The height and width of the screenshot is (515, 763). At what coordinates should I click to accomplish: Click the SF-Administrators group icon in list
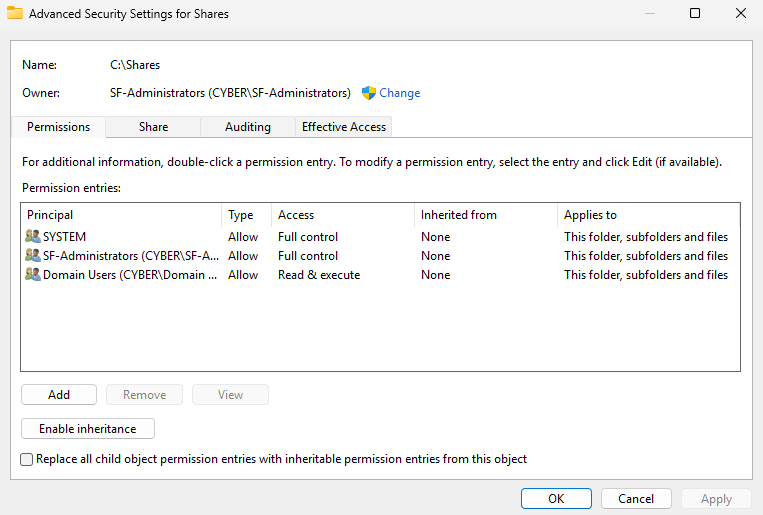33,256
